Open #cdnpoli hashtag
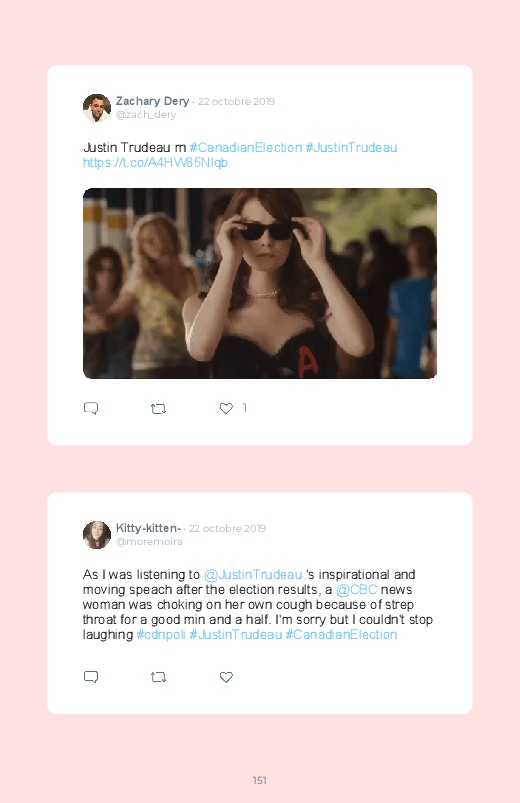520x803 pixels. click(x=161, y=635)
